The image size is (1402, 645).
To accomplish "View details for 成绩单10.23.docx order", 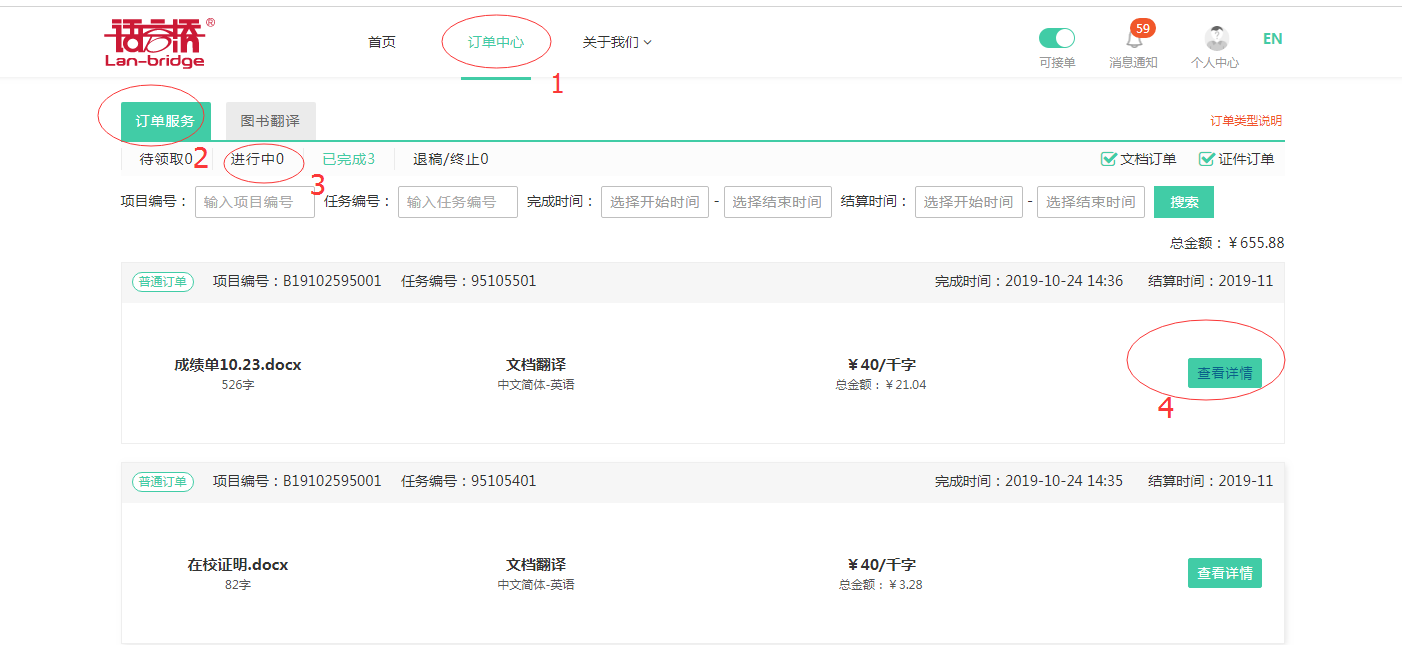I will click(1225, 373).
